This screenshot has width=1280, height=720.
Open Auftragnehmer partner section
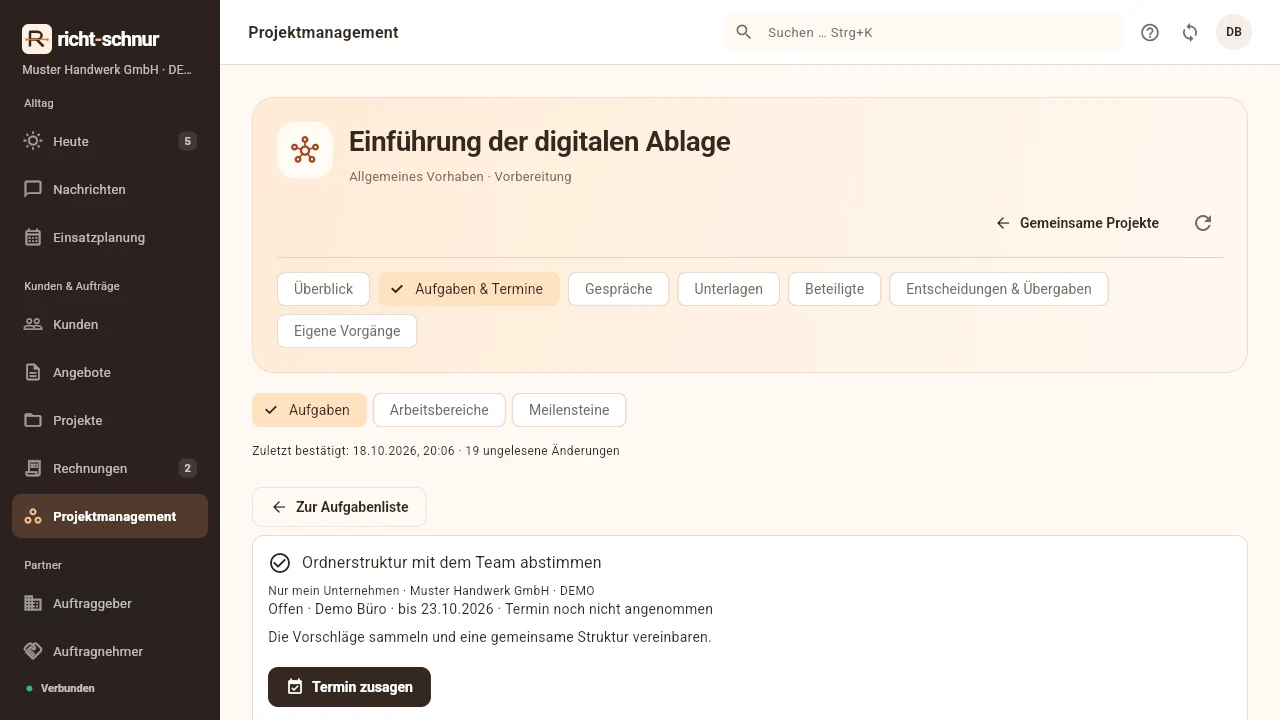pyautogui.click(x=110, y=651)
